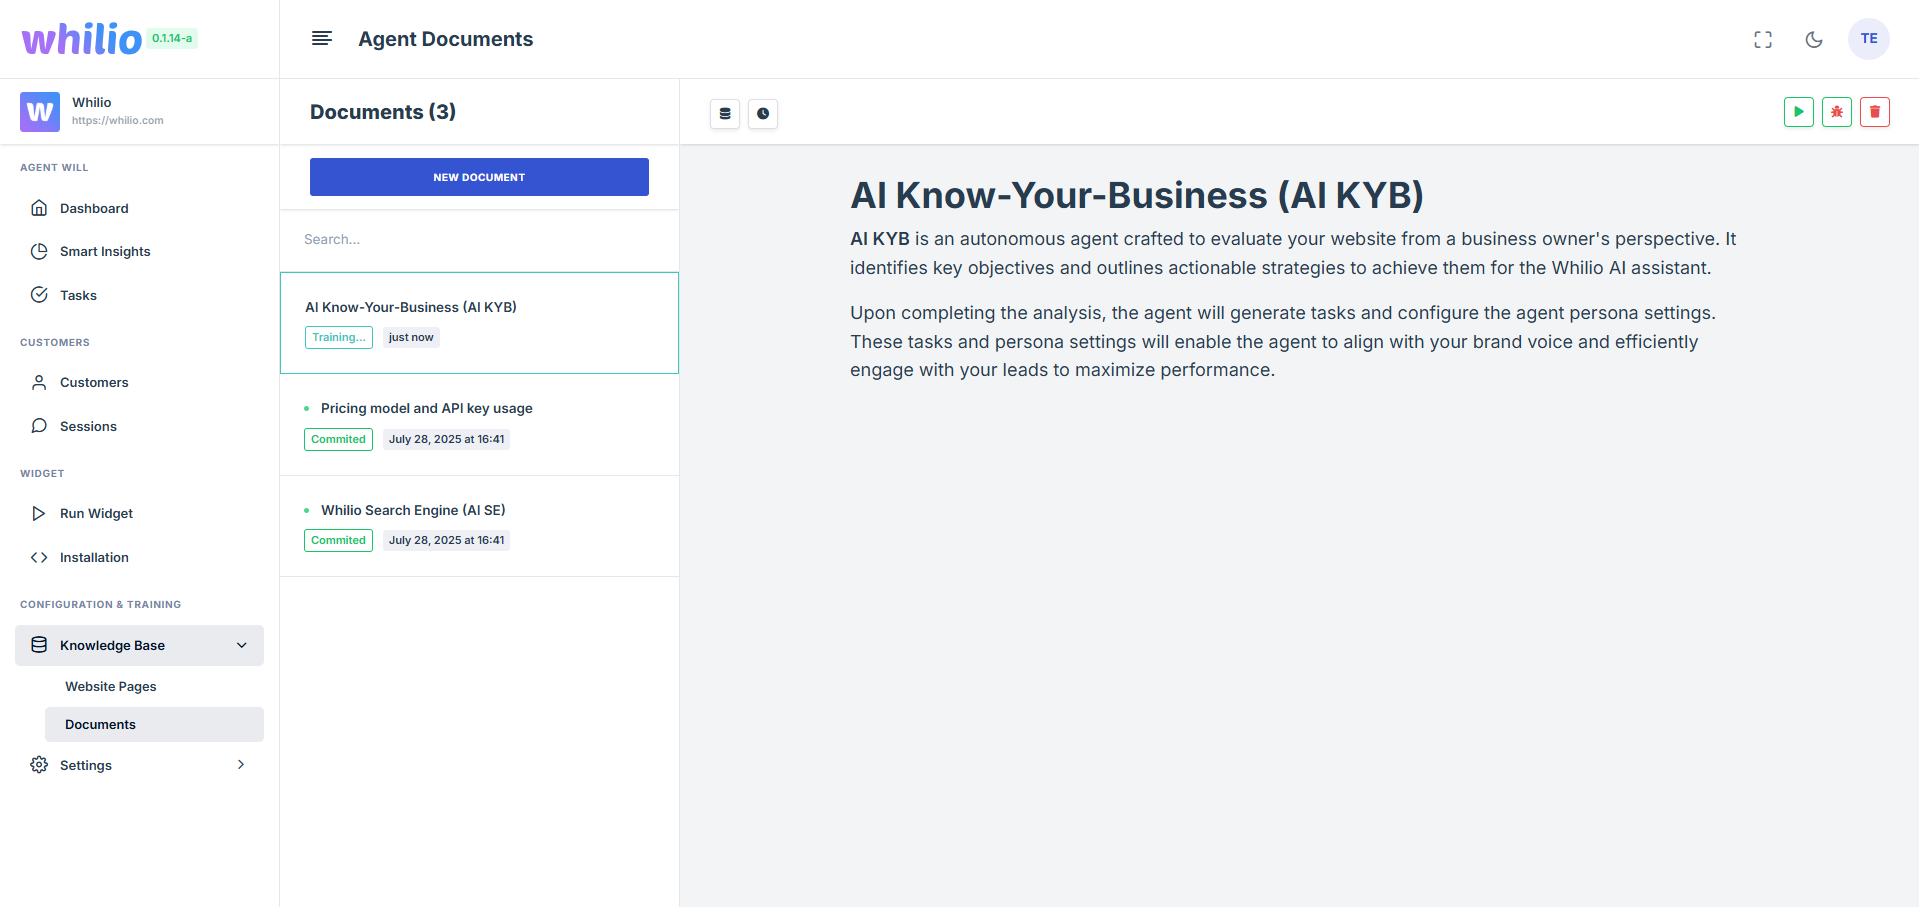Open the TE user avatar menu

pos(1869,39)
